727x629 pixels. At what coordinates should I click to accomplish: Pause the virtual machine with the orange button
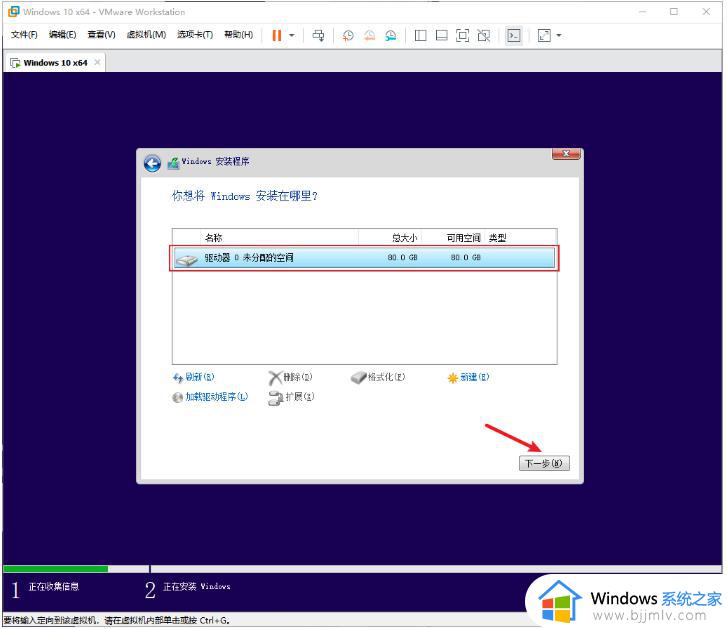click(276, 35)
